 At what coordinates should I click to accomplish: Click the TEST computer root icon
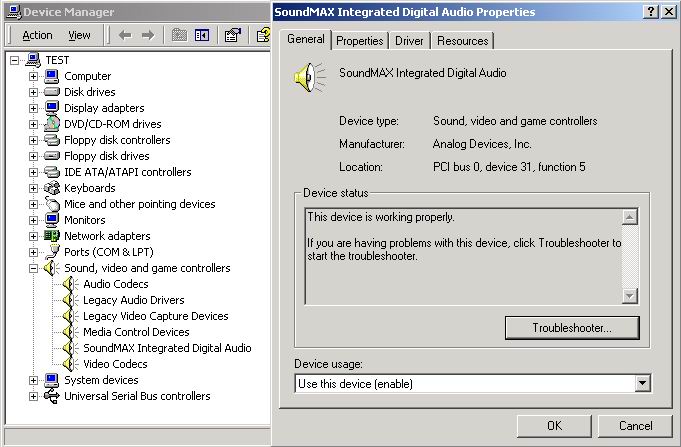click(33, 60)
